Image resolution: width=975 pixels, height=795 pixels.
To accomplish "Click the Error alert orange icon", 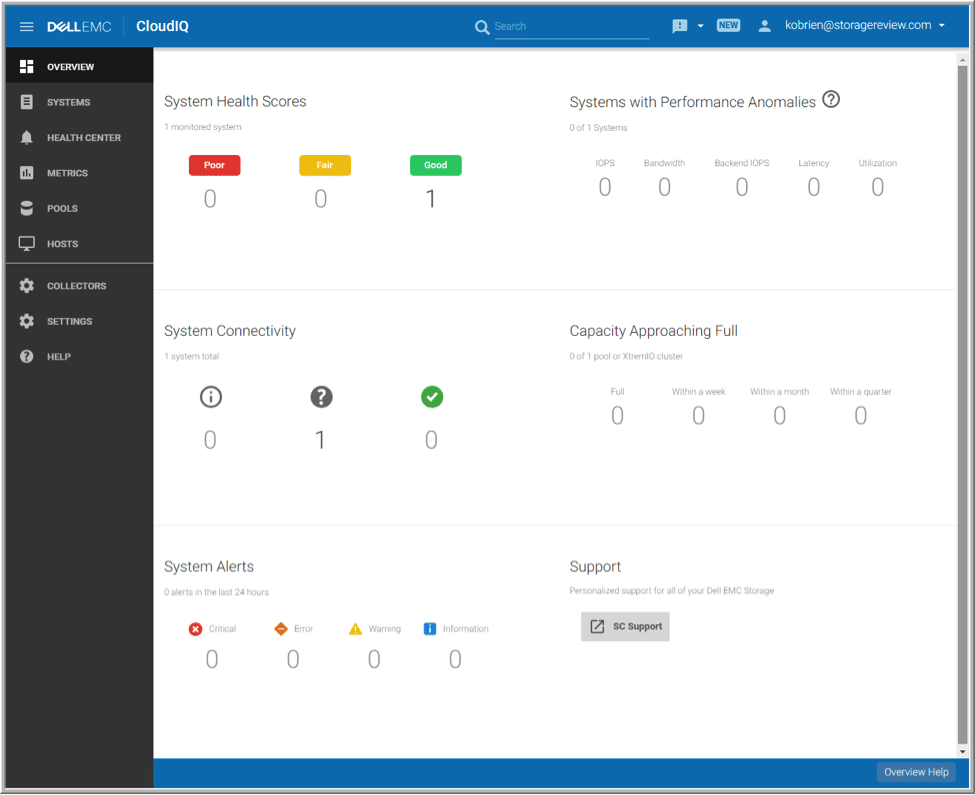I will pyautogui.click(x=281, y=628).
